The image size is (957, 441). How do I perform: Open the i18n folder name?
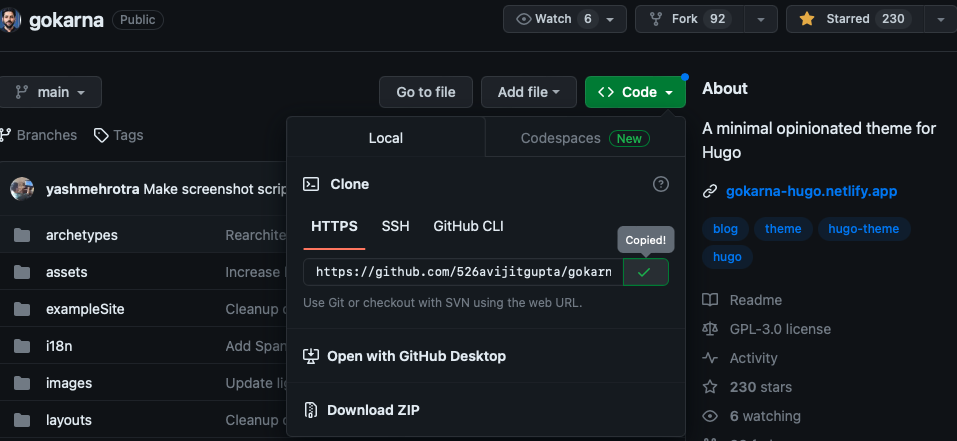click(x=59, y=346)
